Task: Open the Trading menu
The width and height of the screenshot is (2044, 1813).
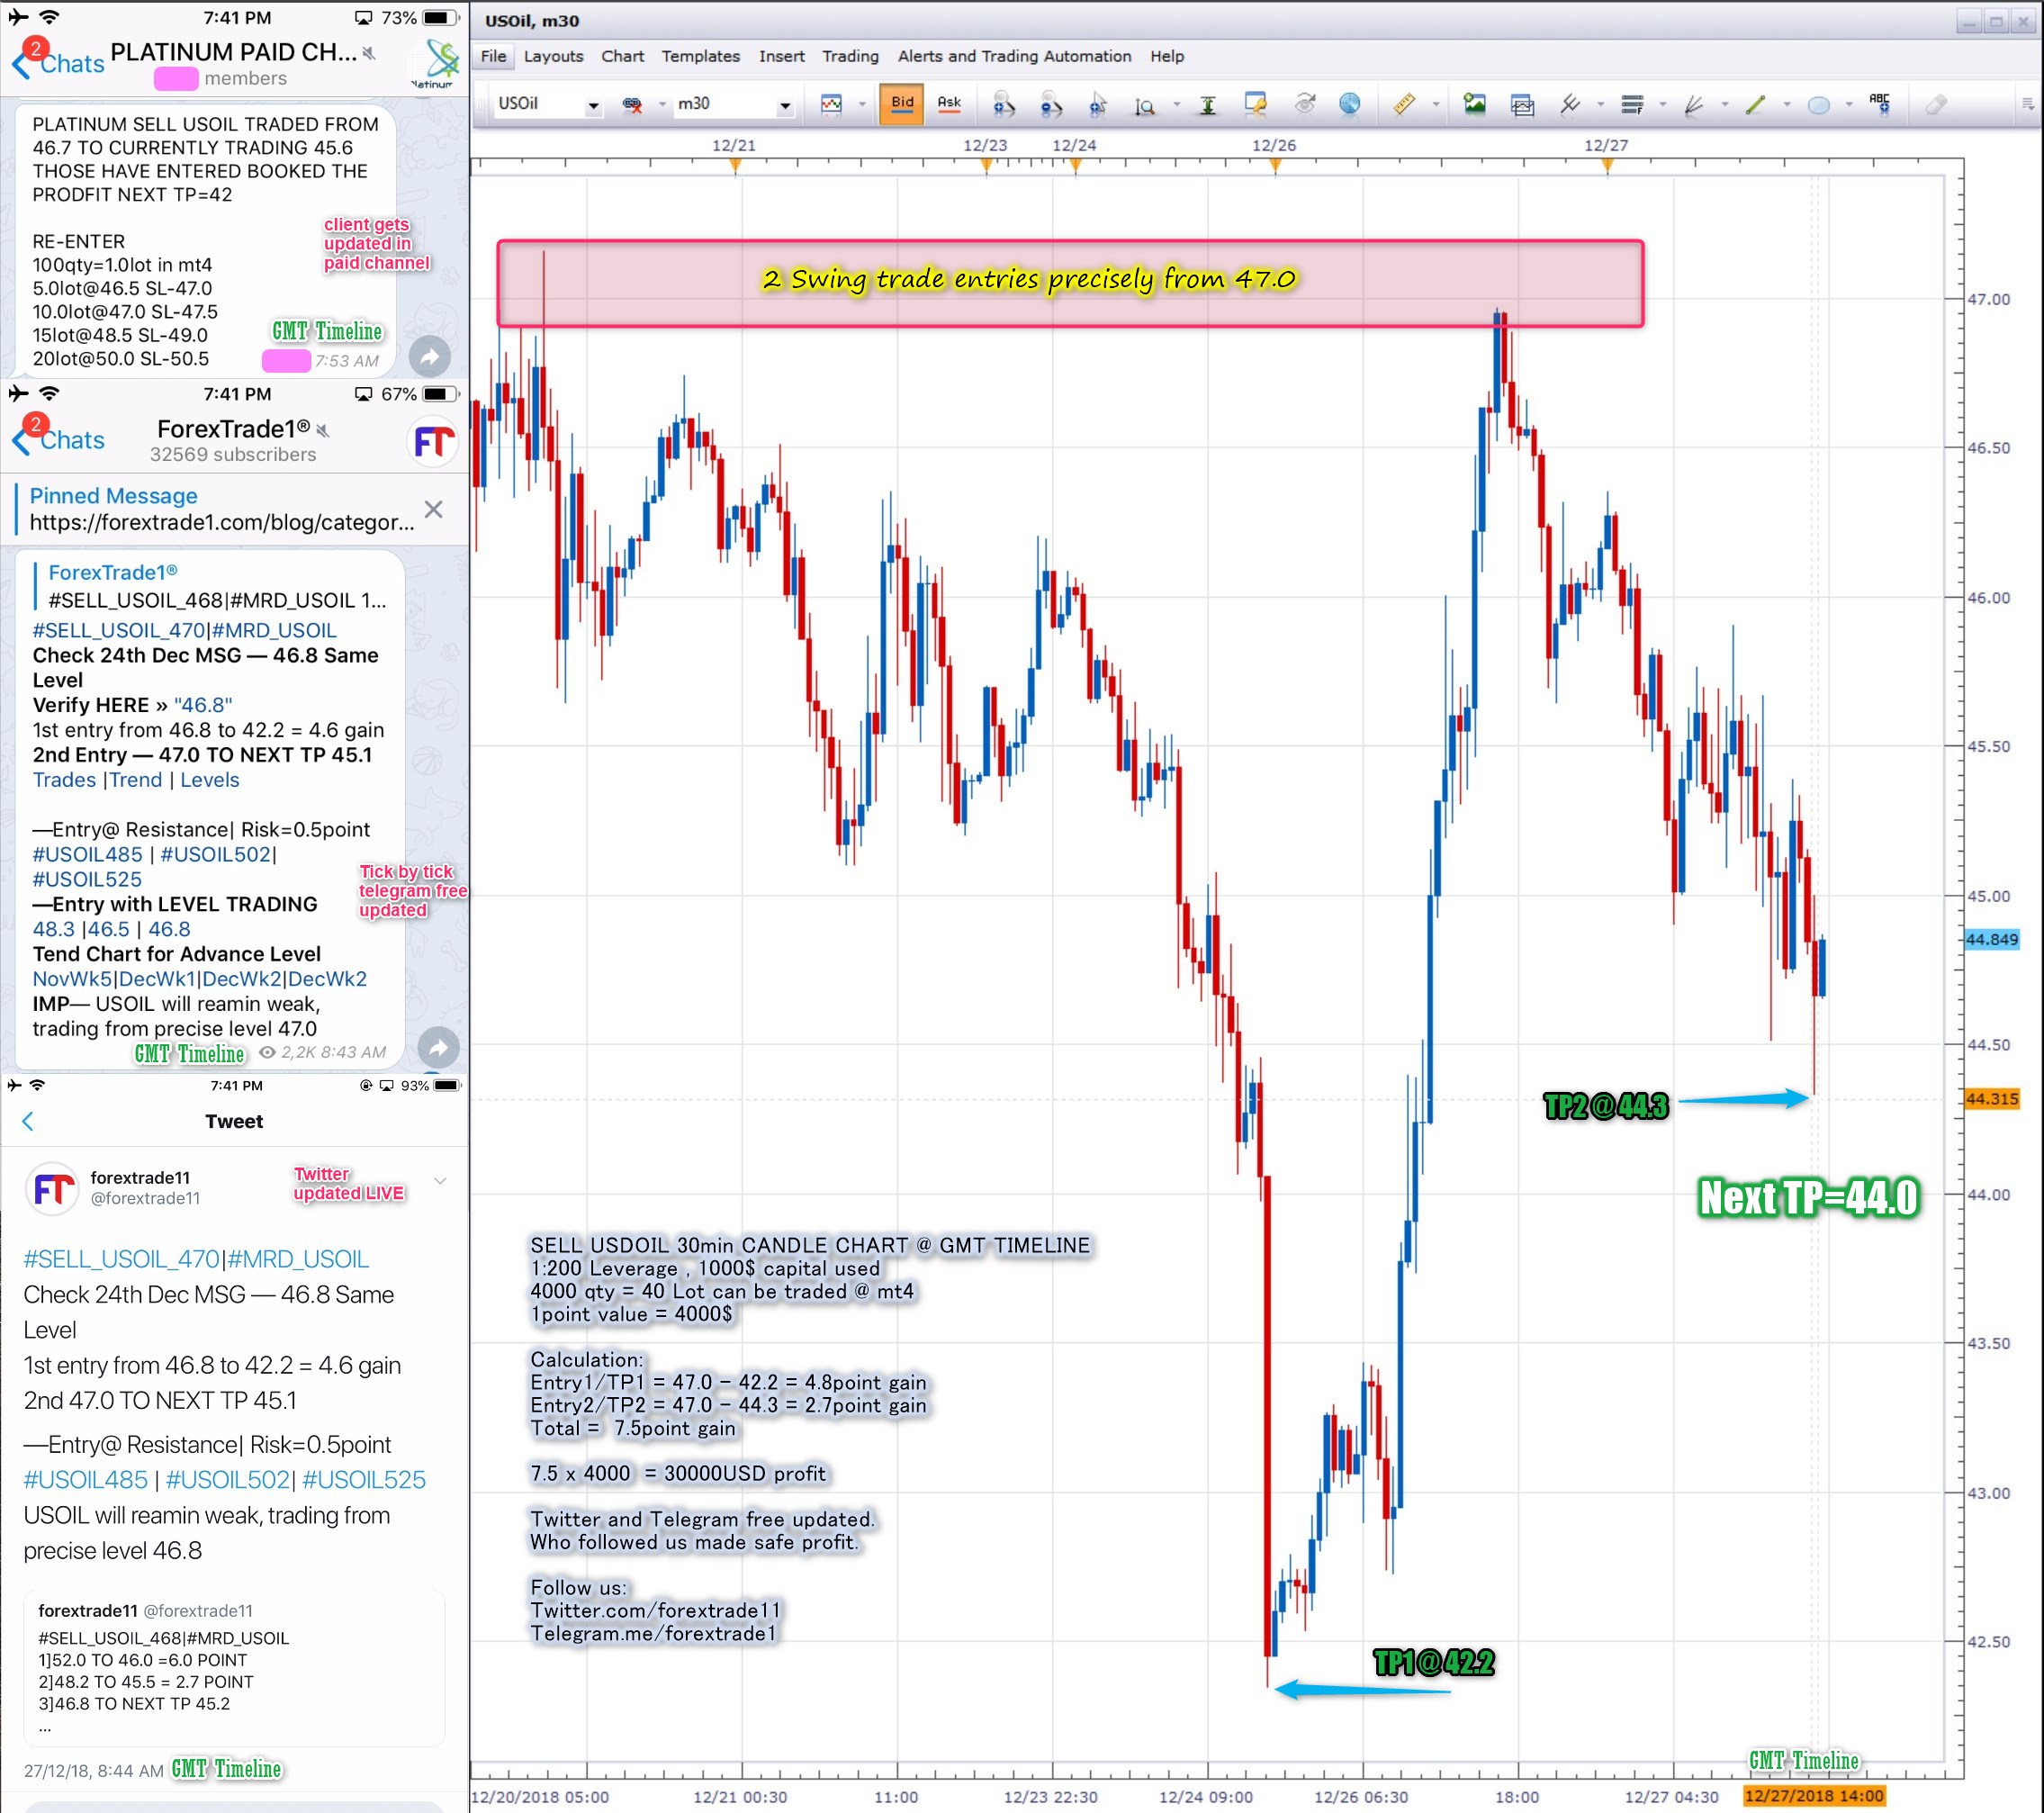Action: pyautogui.click(x=850, y=56)
